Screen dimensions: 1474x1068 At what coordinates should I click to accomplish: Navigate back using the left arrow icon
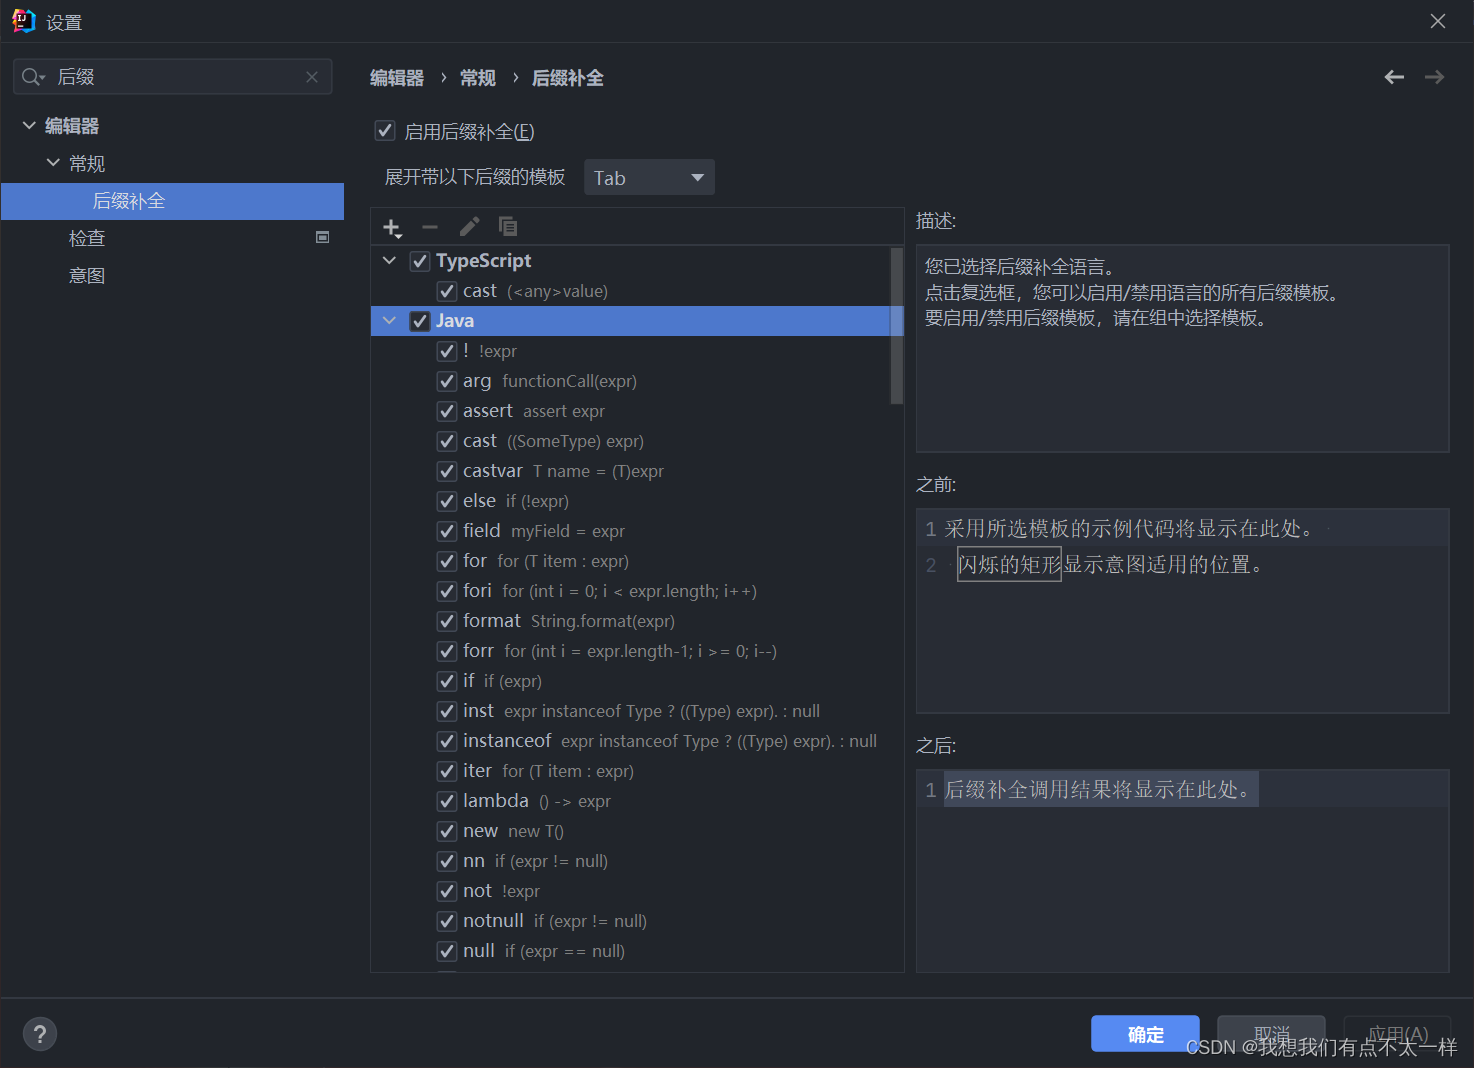[1393, 77]
